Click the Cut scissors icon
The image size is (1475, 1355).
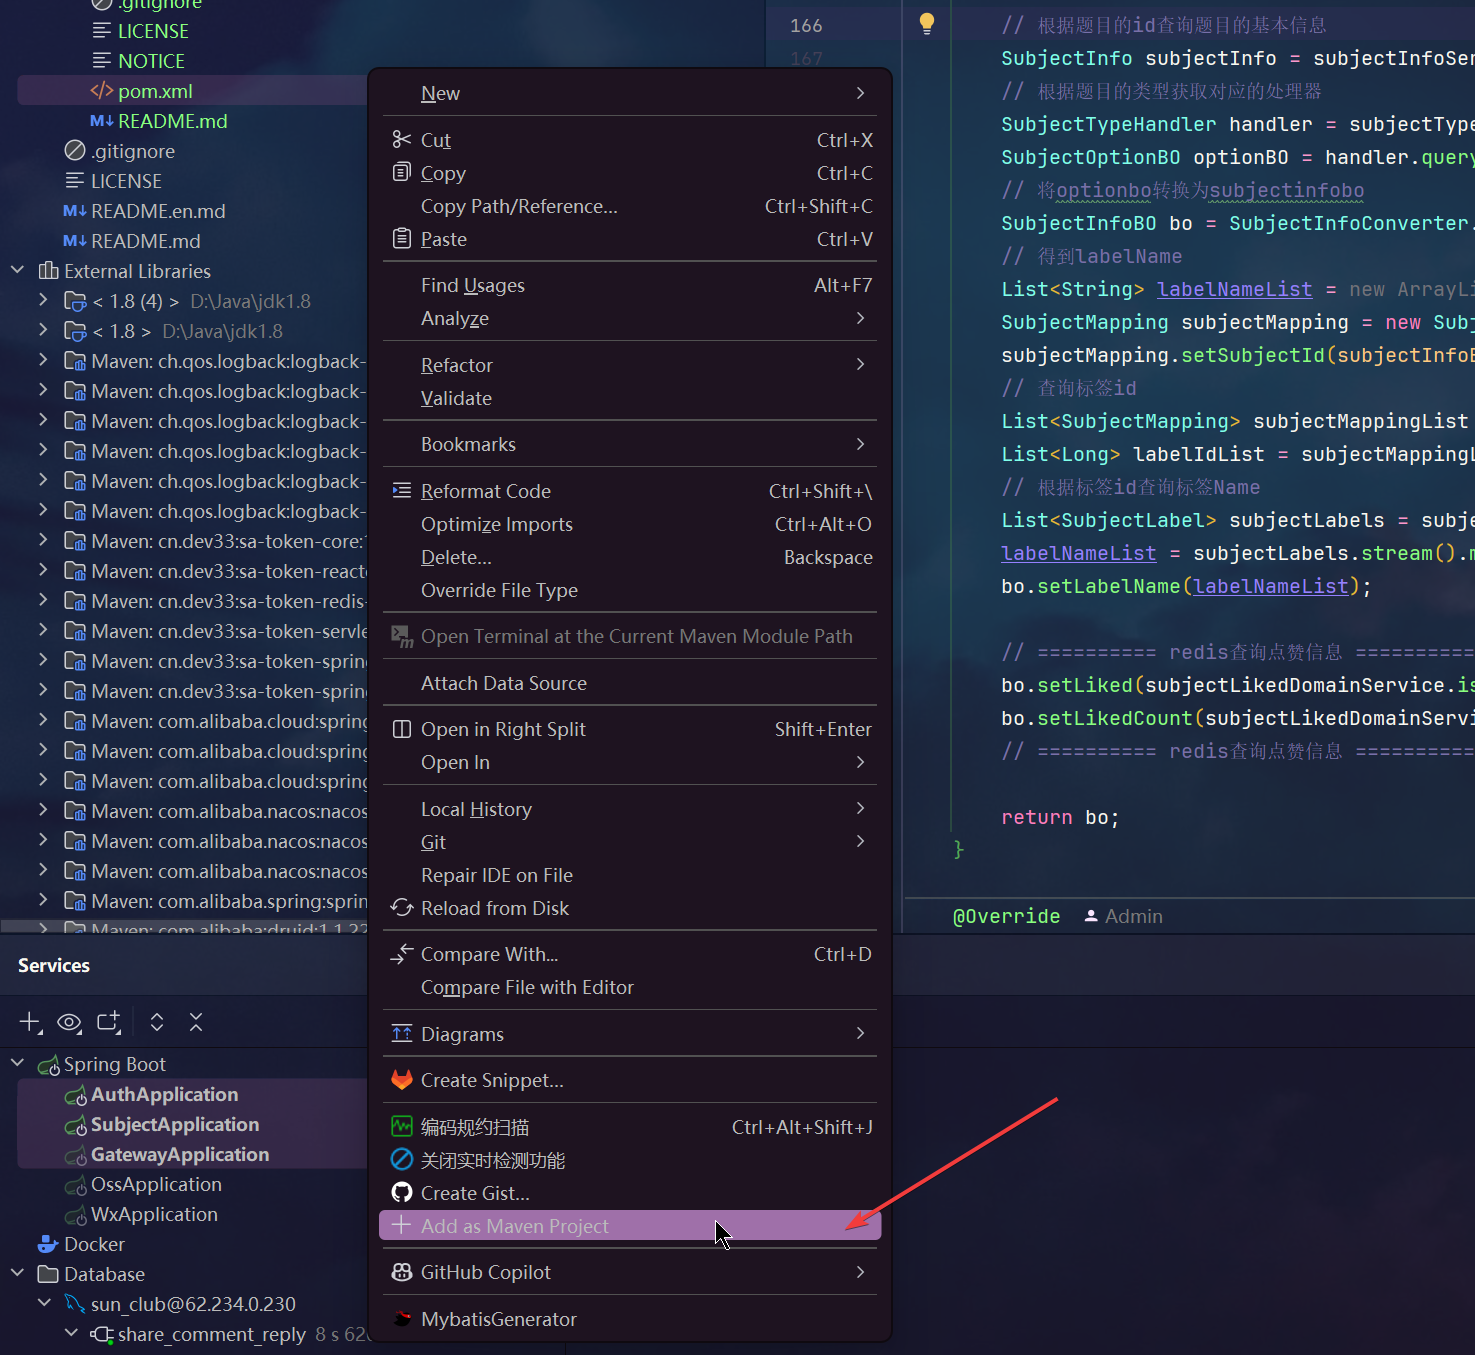tap(401, 139)
